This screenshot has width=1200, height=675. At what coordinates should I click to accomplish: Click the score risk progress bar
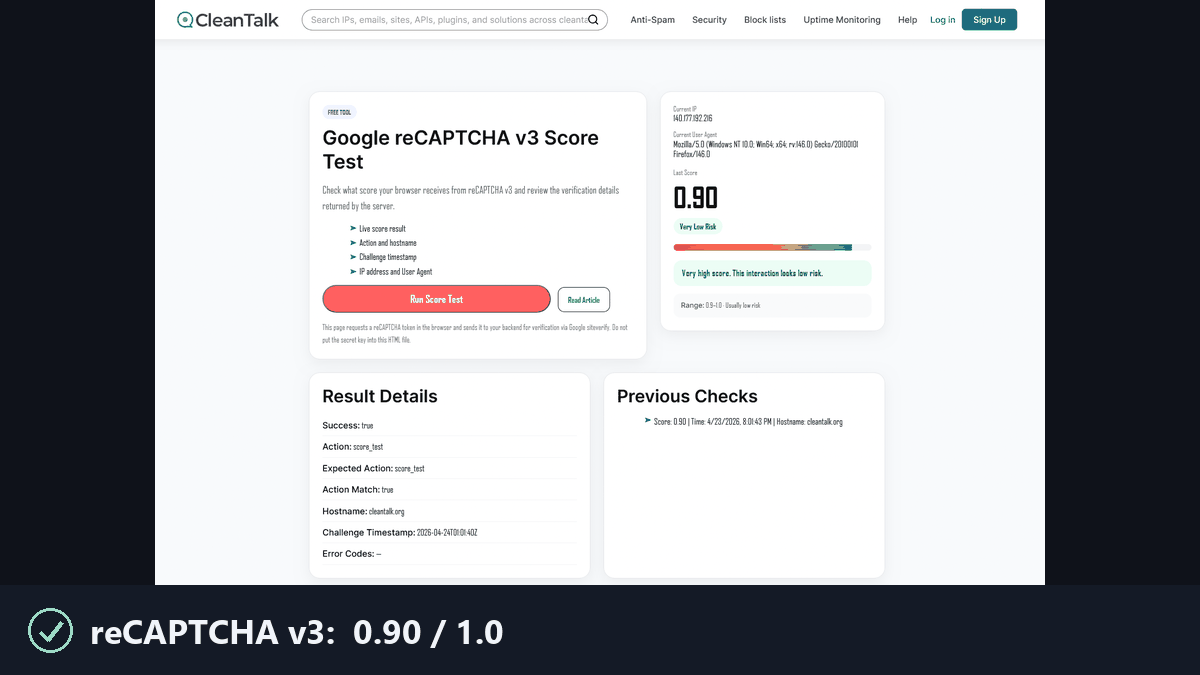[772, 247]
